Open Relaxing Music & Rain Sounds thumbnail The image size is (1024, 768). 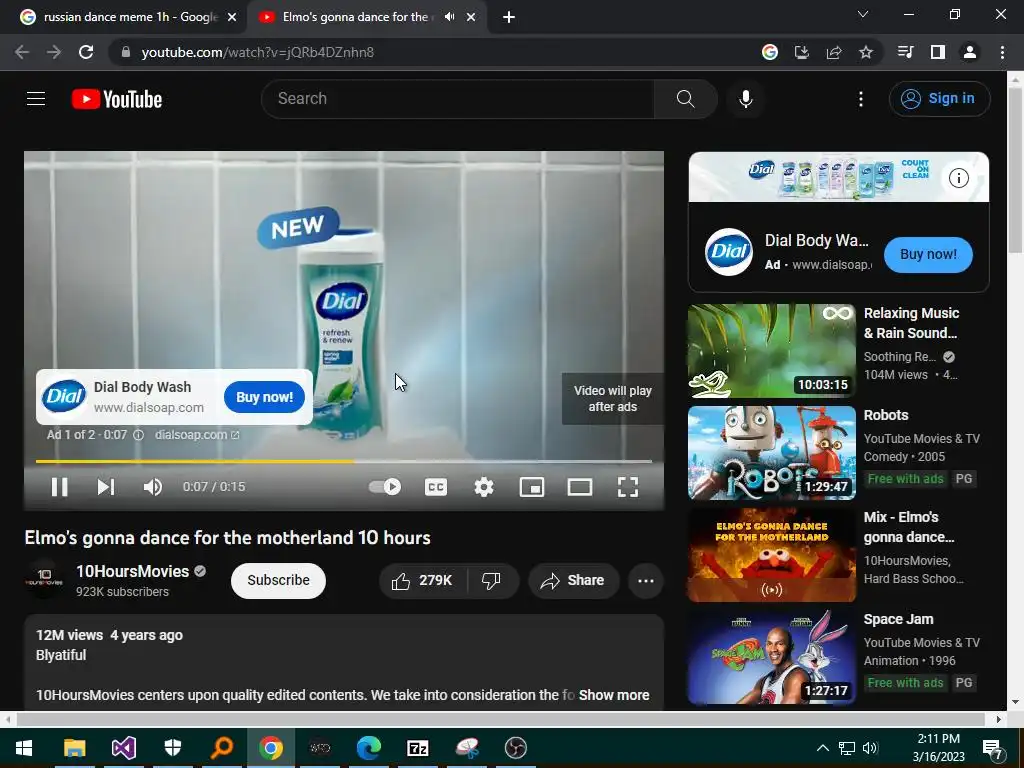(x=771, y=351)
